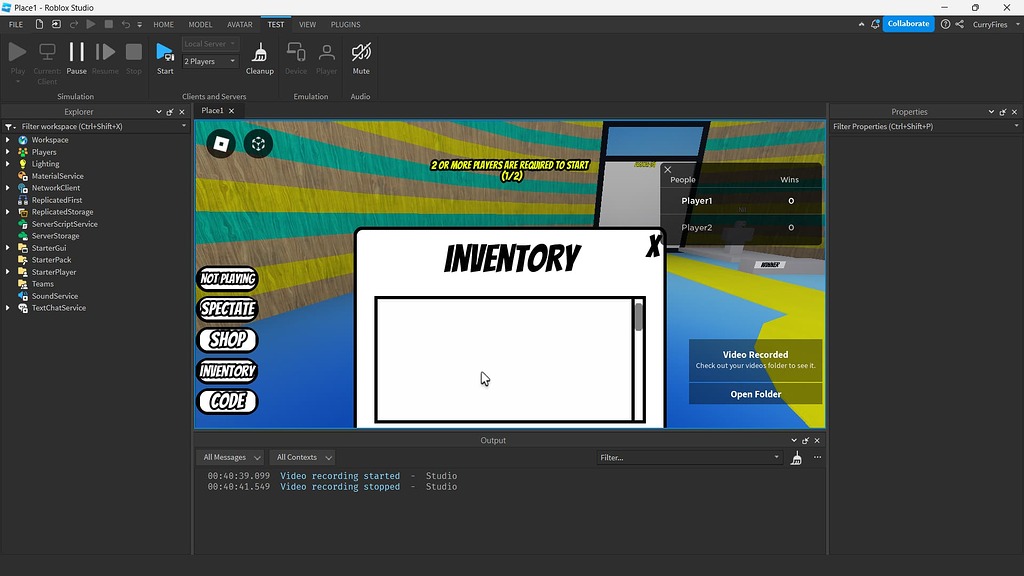Open the FILE menu
The height and width of the screenshot is (576, 1024).
[x=15, y=24]
